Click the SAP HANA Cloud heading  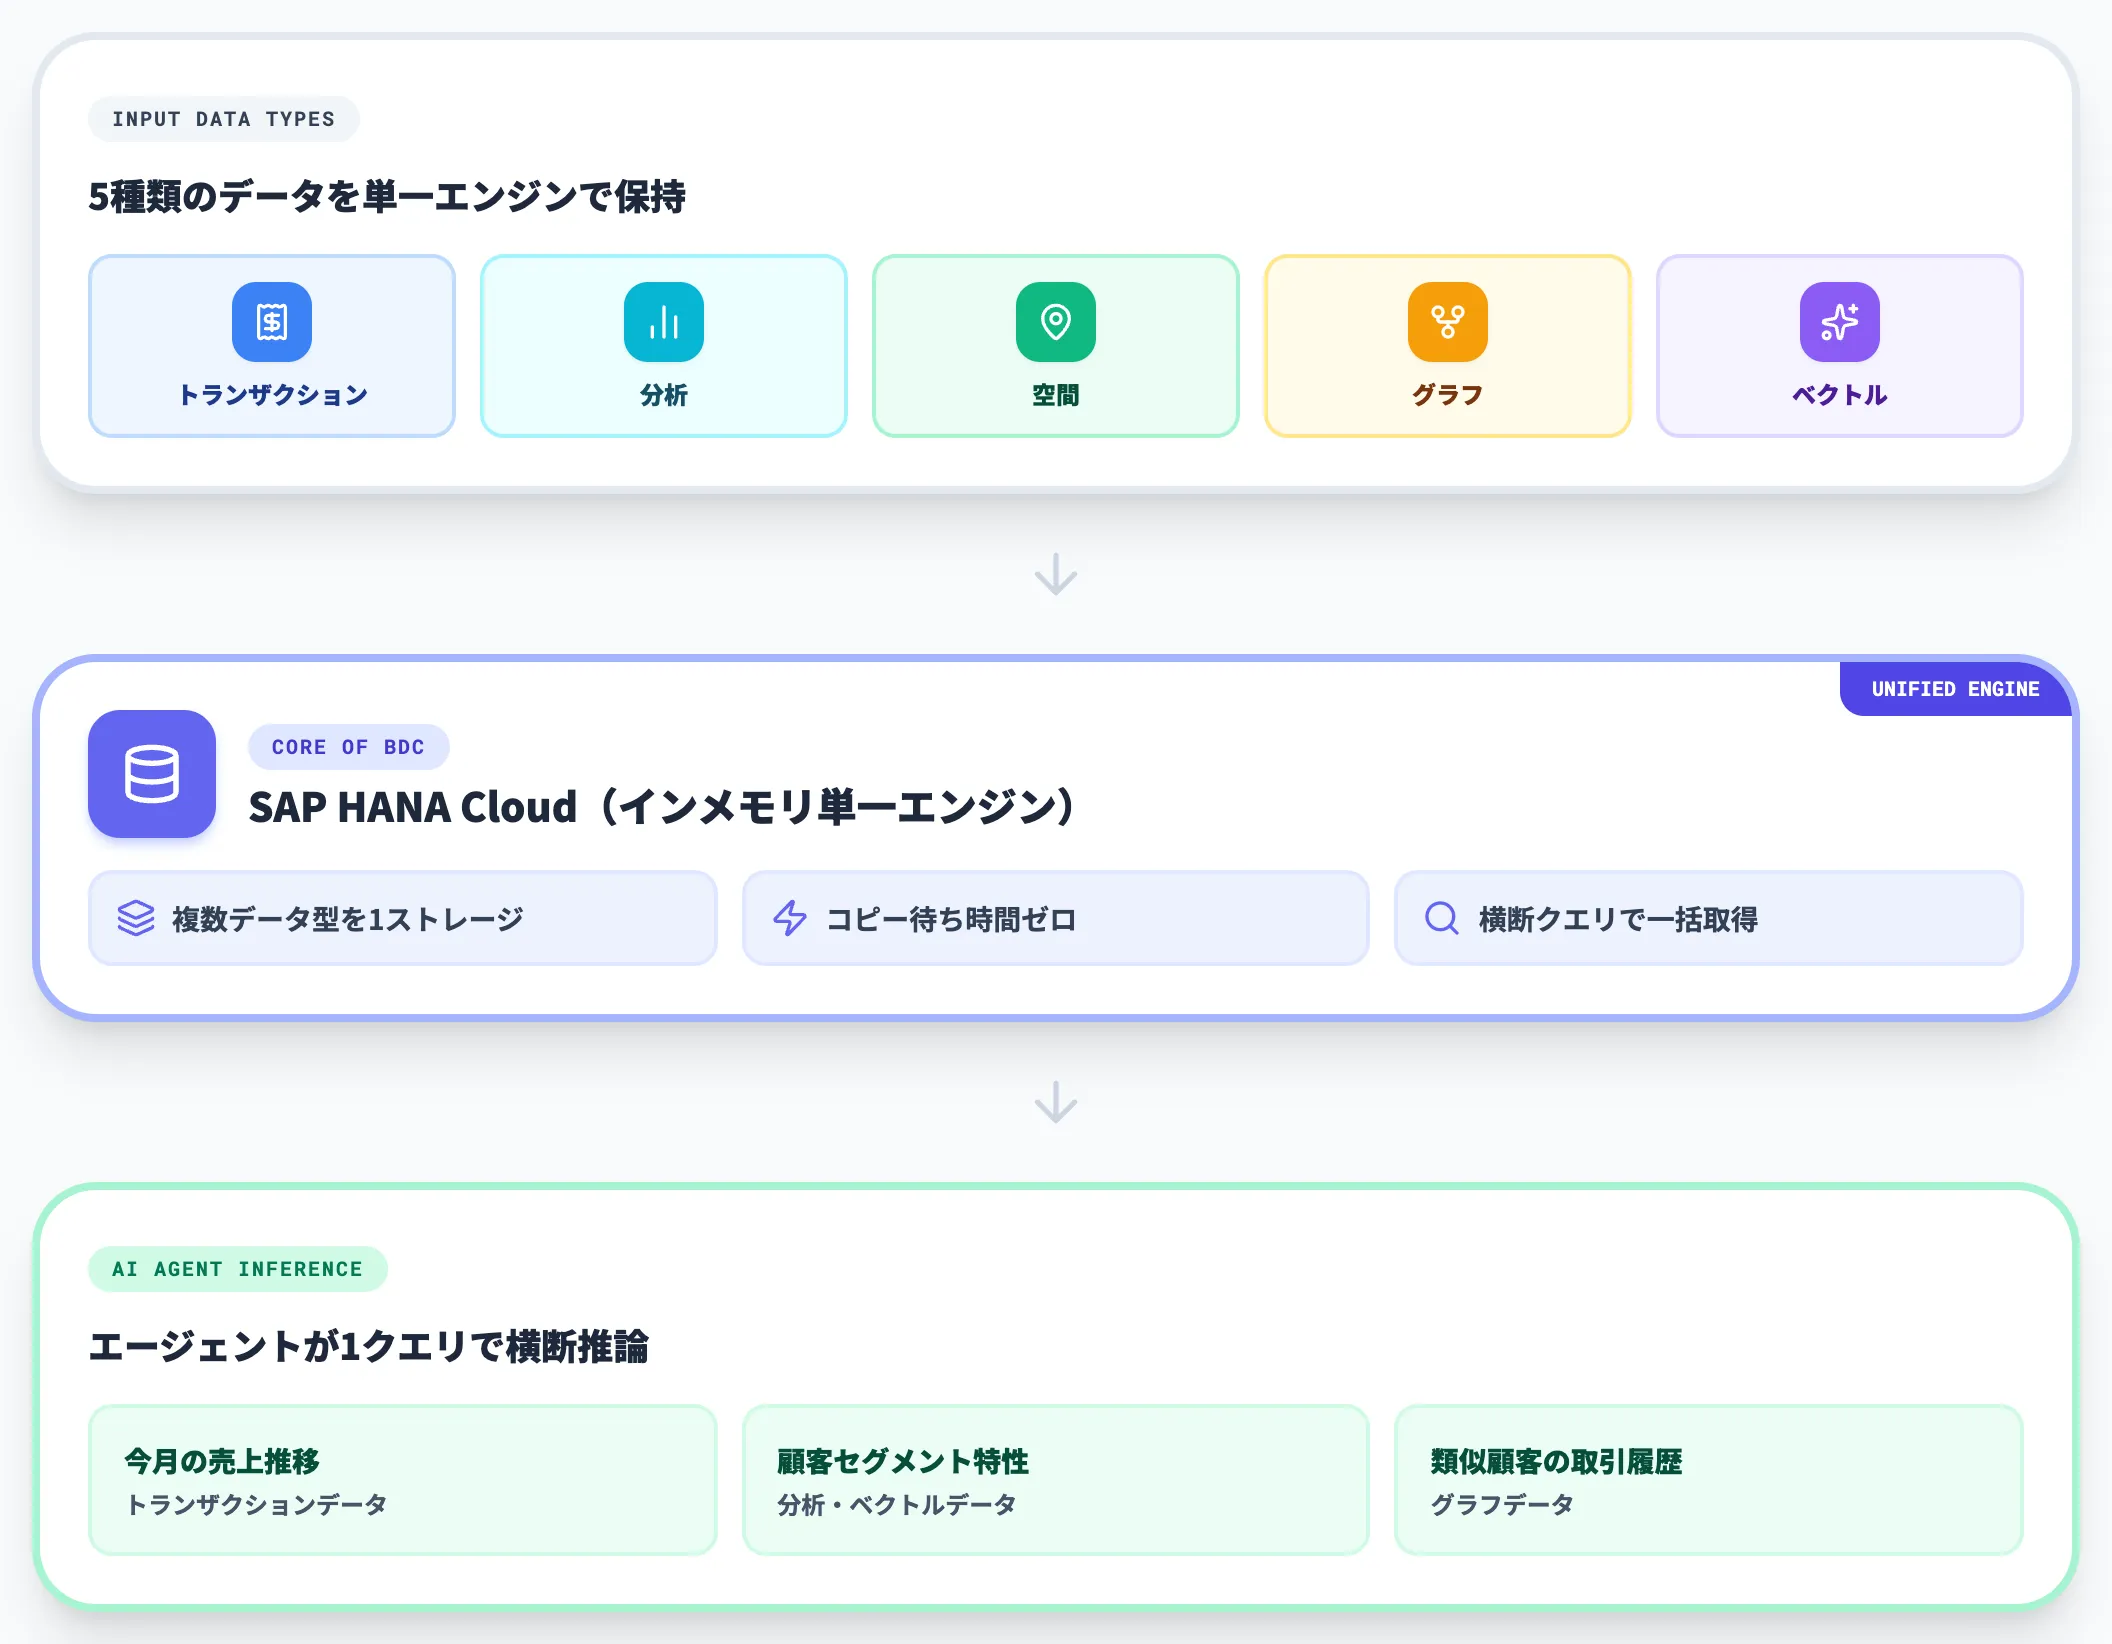coord(662,807)
